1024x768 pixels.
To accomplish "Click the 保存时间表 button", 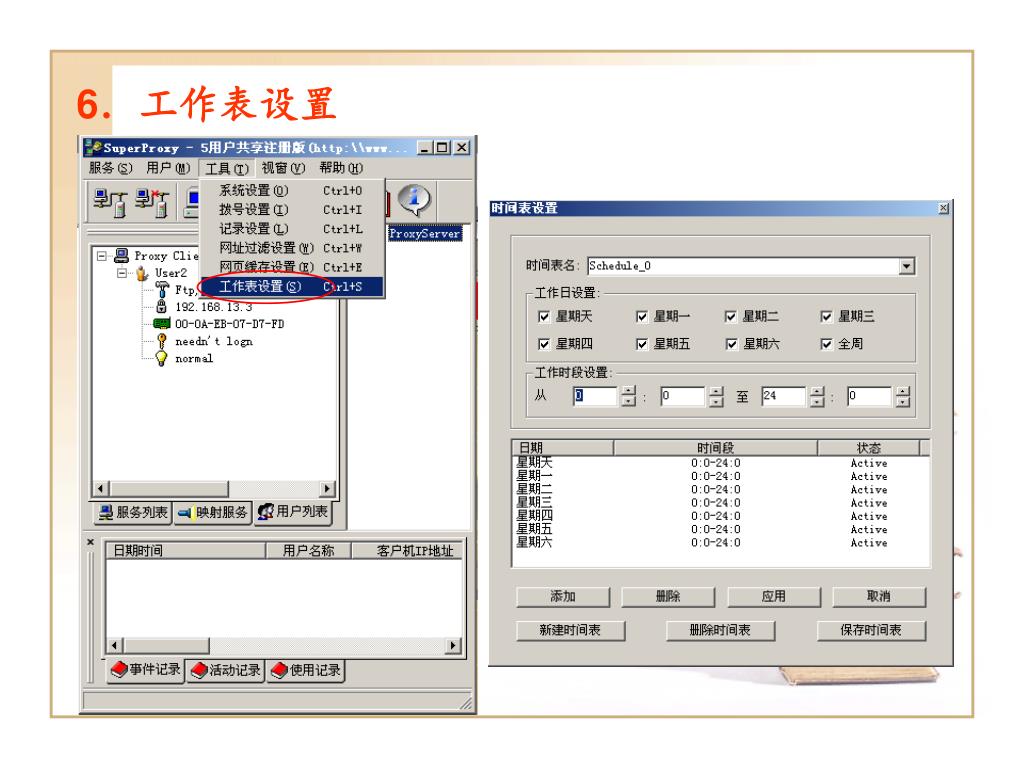I will pos(871,630).
